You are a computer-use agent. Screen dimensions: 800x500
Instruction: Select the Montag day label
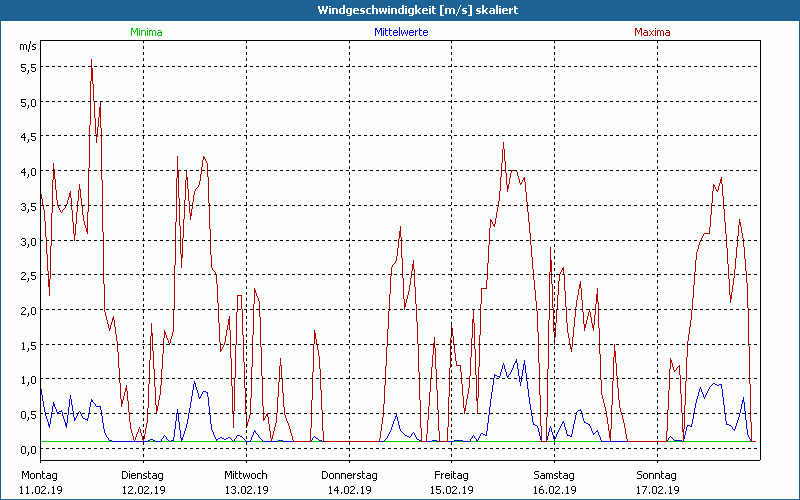(x=40, y=475)
